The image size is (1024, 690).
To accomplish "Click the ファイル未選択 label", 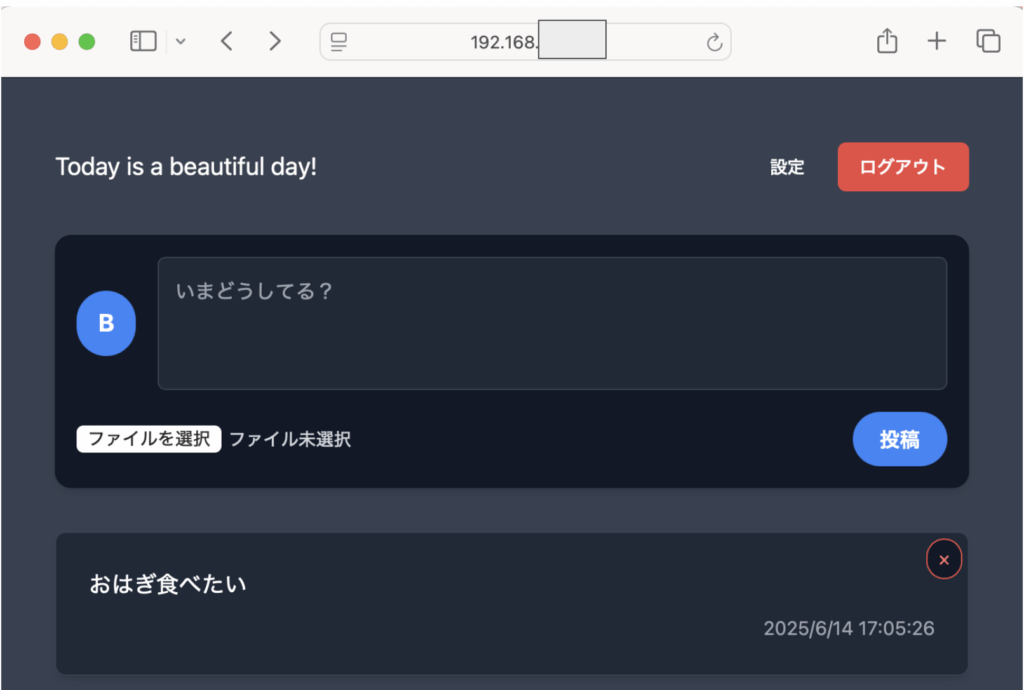I will (290, 439).
